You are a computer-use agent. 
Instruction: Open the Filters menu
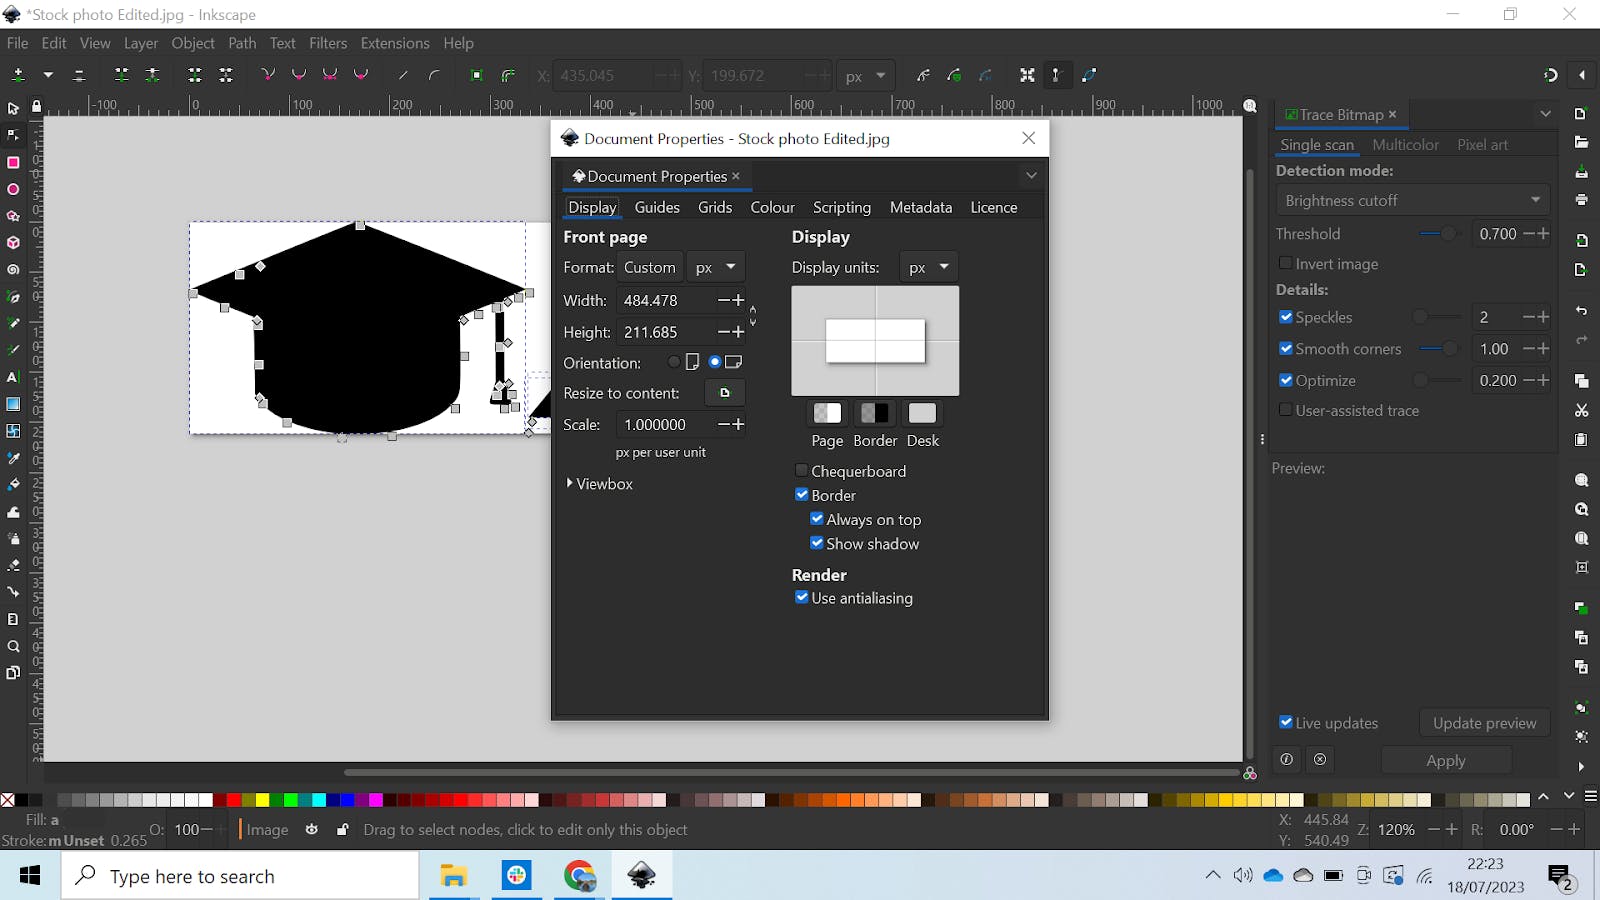tap(328, 43)
